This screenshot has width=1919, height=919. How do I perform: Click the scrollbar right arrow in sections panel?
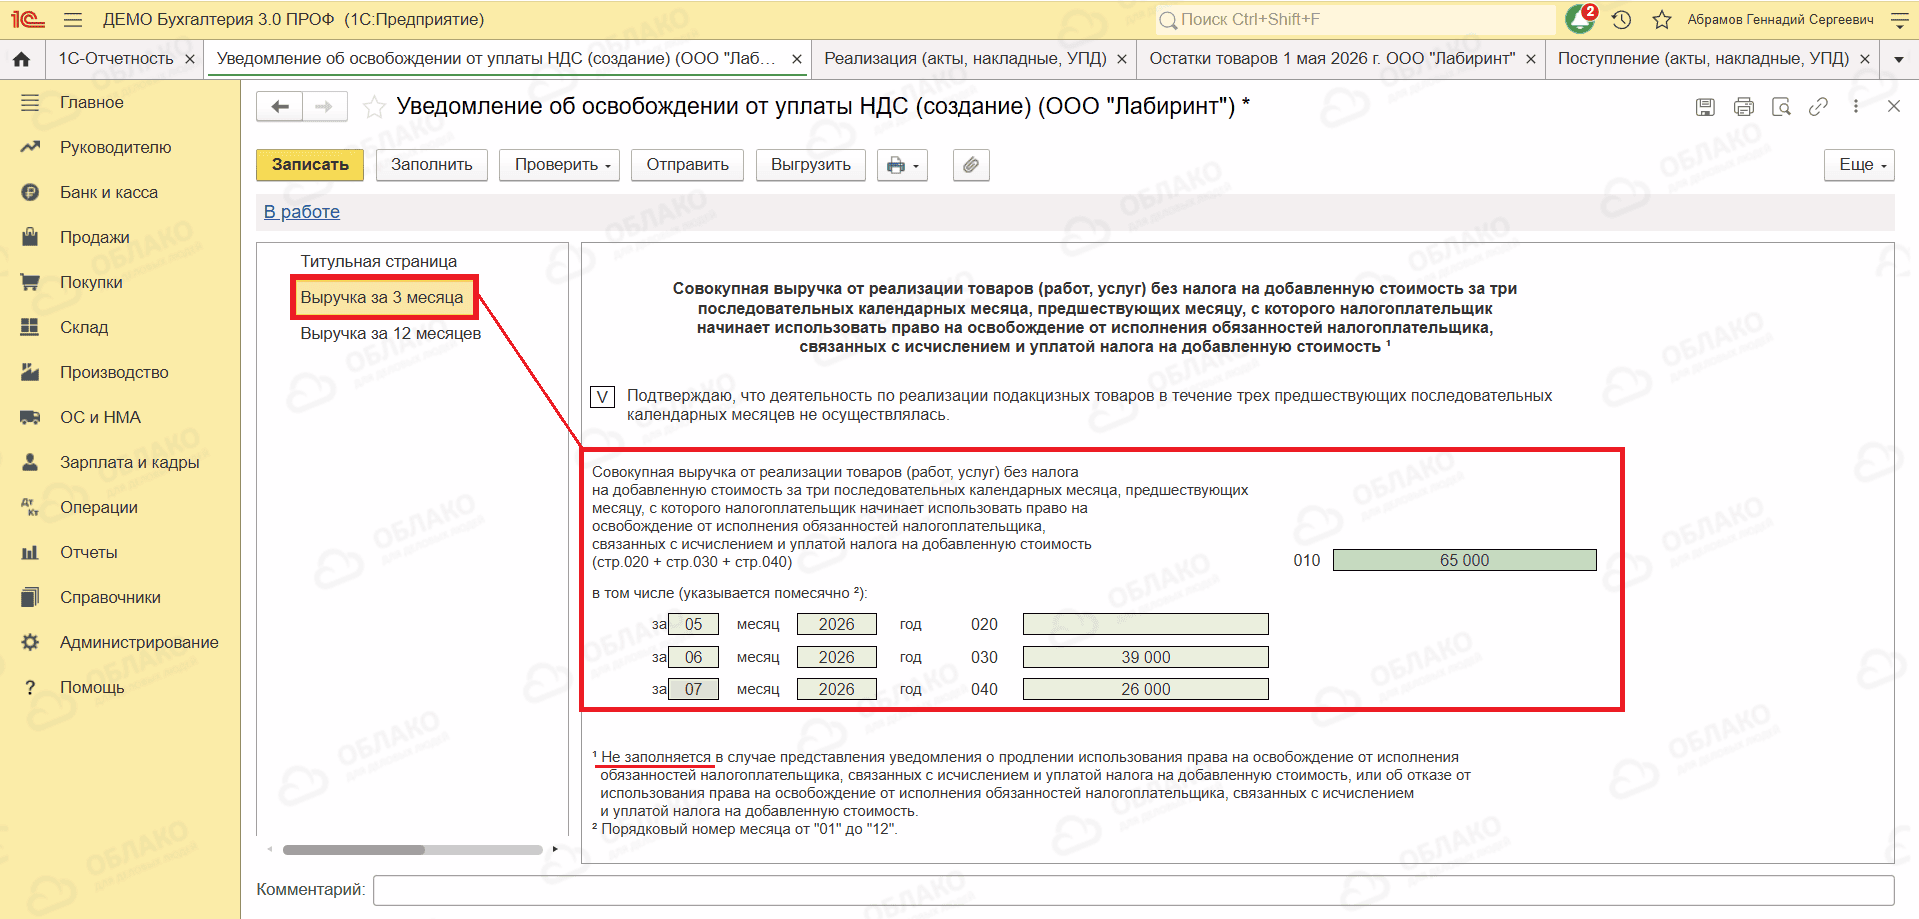555,850
